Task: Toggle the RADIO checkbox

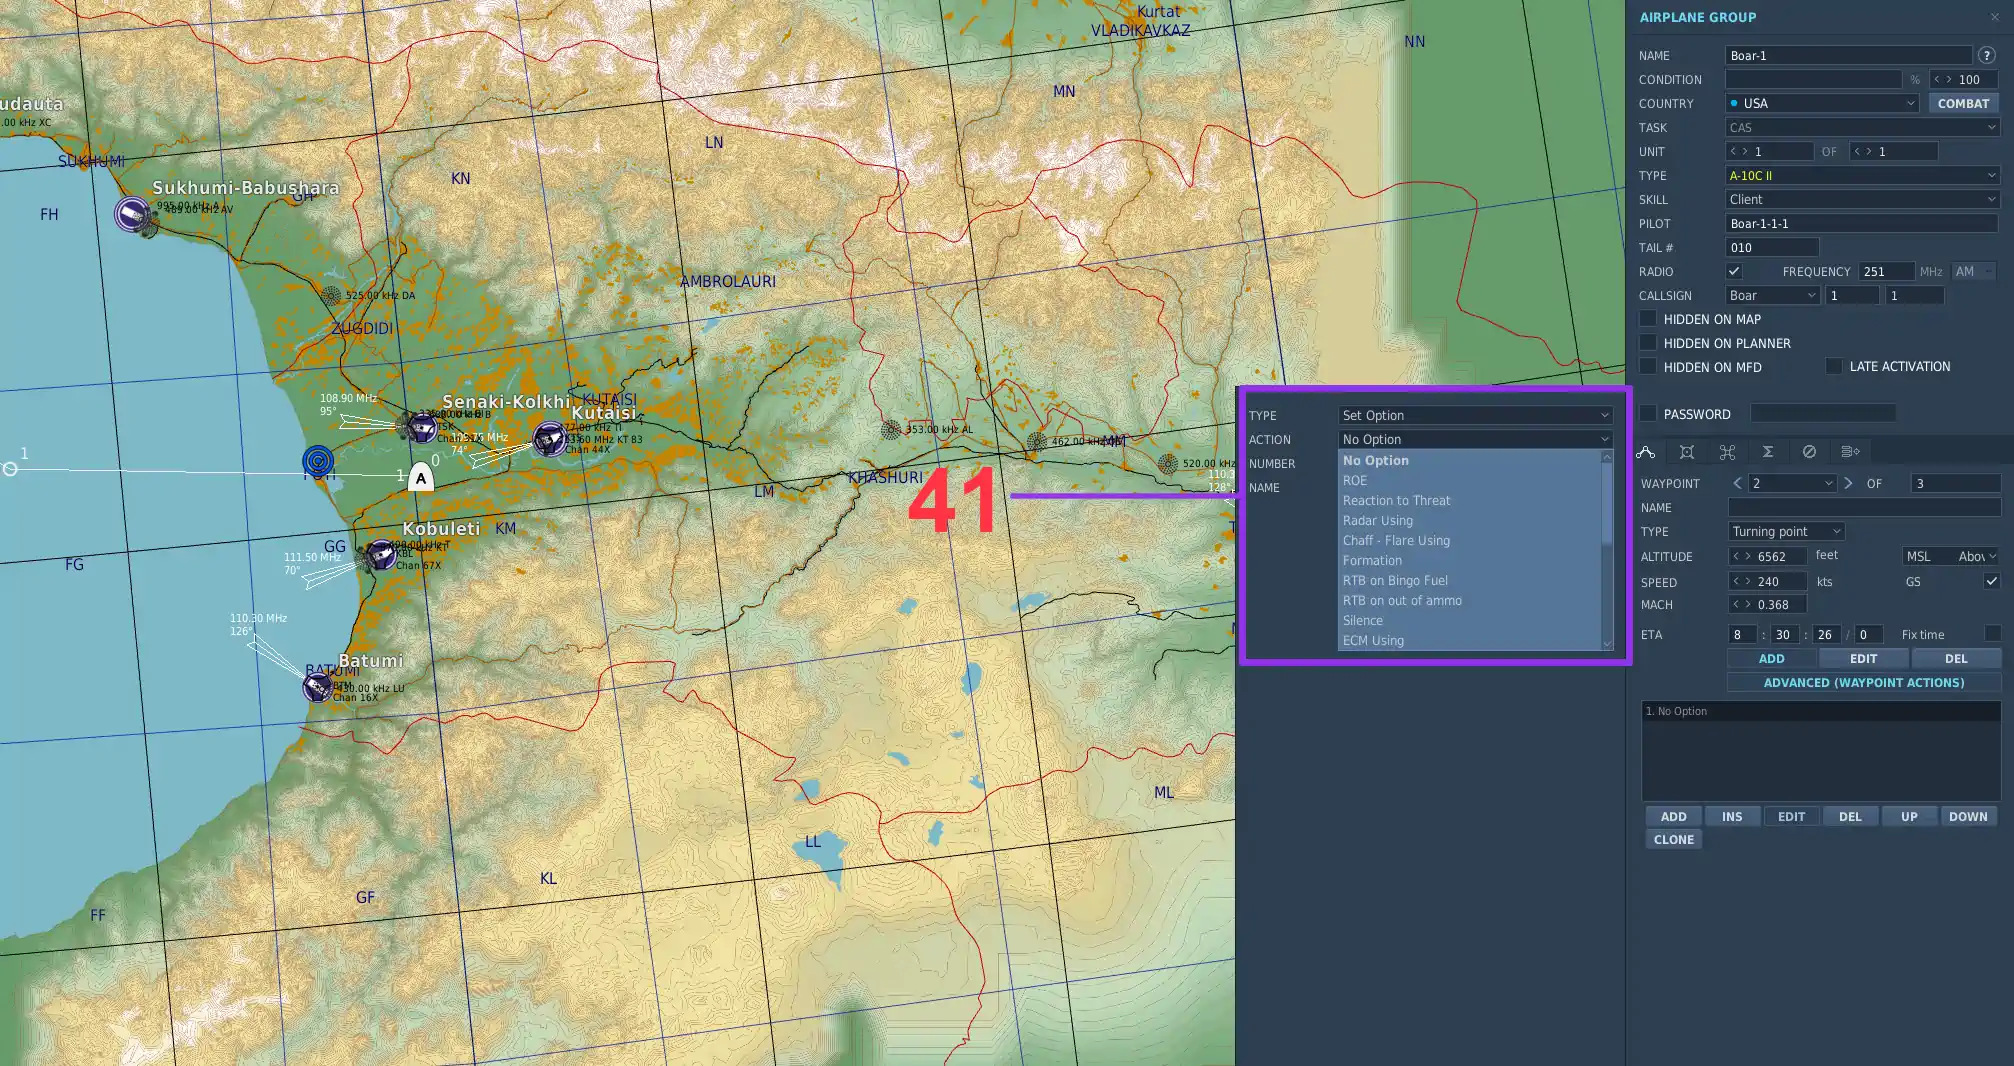Action: [1734, 271]
